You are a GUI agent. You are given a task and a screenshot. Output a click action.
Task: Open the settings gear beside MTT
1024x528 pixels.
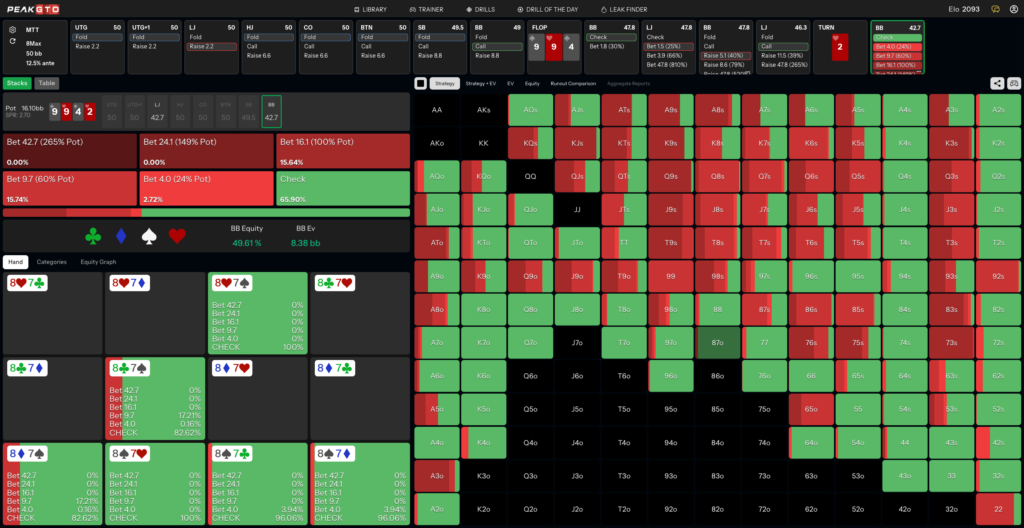click(x=13, y=29)
